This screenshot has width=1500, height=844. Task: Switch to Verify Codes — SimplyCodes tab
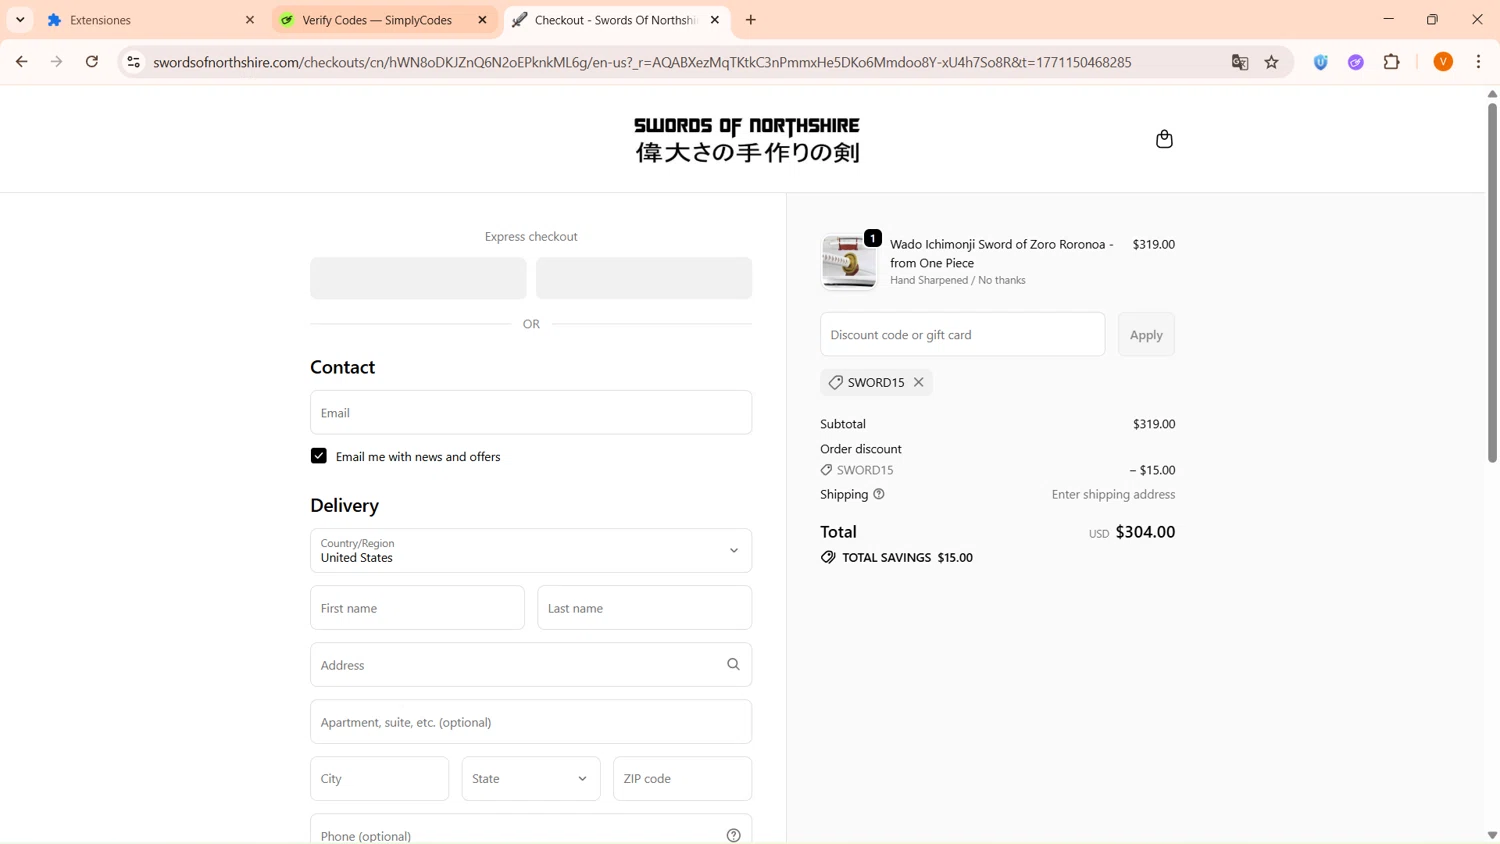[x=384, y=20]
